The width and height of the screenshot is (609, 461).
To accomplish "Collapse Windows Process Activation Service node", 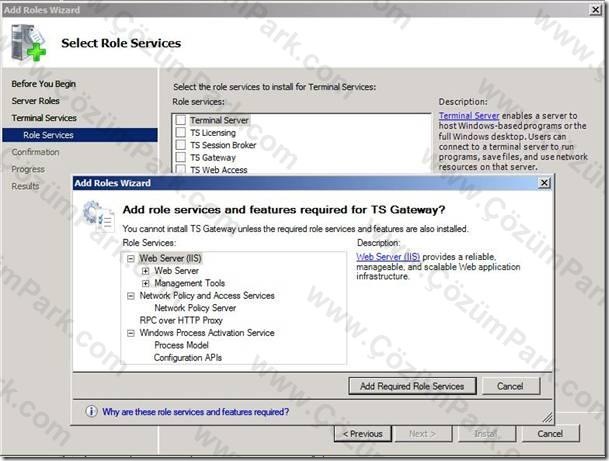I will [x=131, y=333].
